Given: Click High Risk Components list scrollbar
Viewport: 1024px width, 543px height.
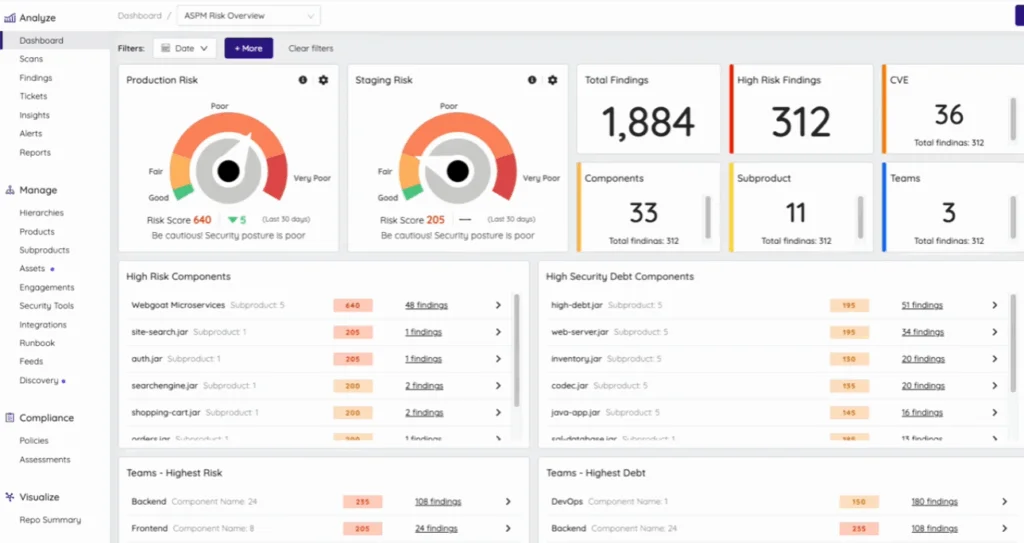Looking at the screenshot, I should point(517,350).
